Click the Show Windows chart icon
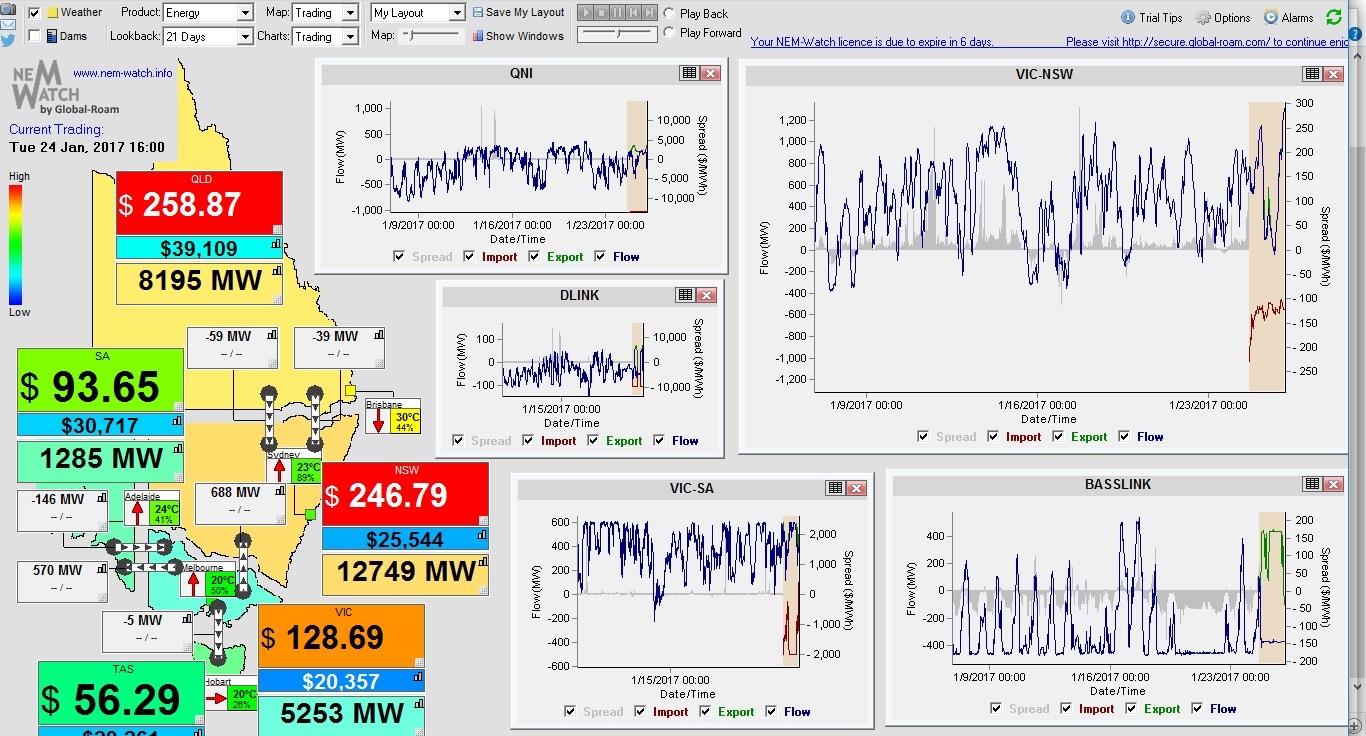 (x=477, y=36)
